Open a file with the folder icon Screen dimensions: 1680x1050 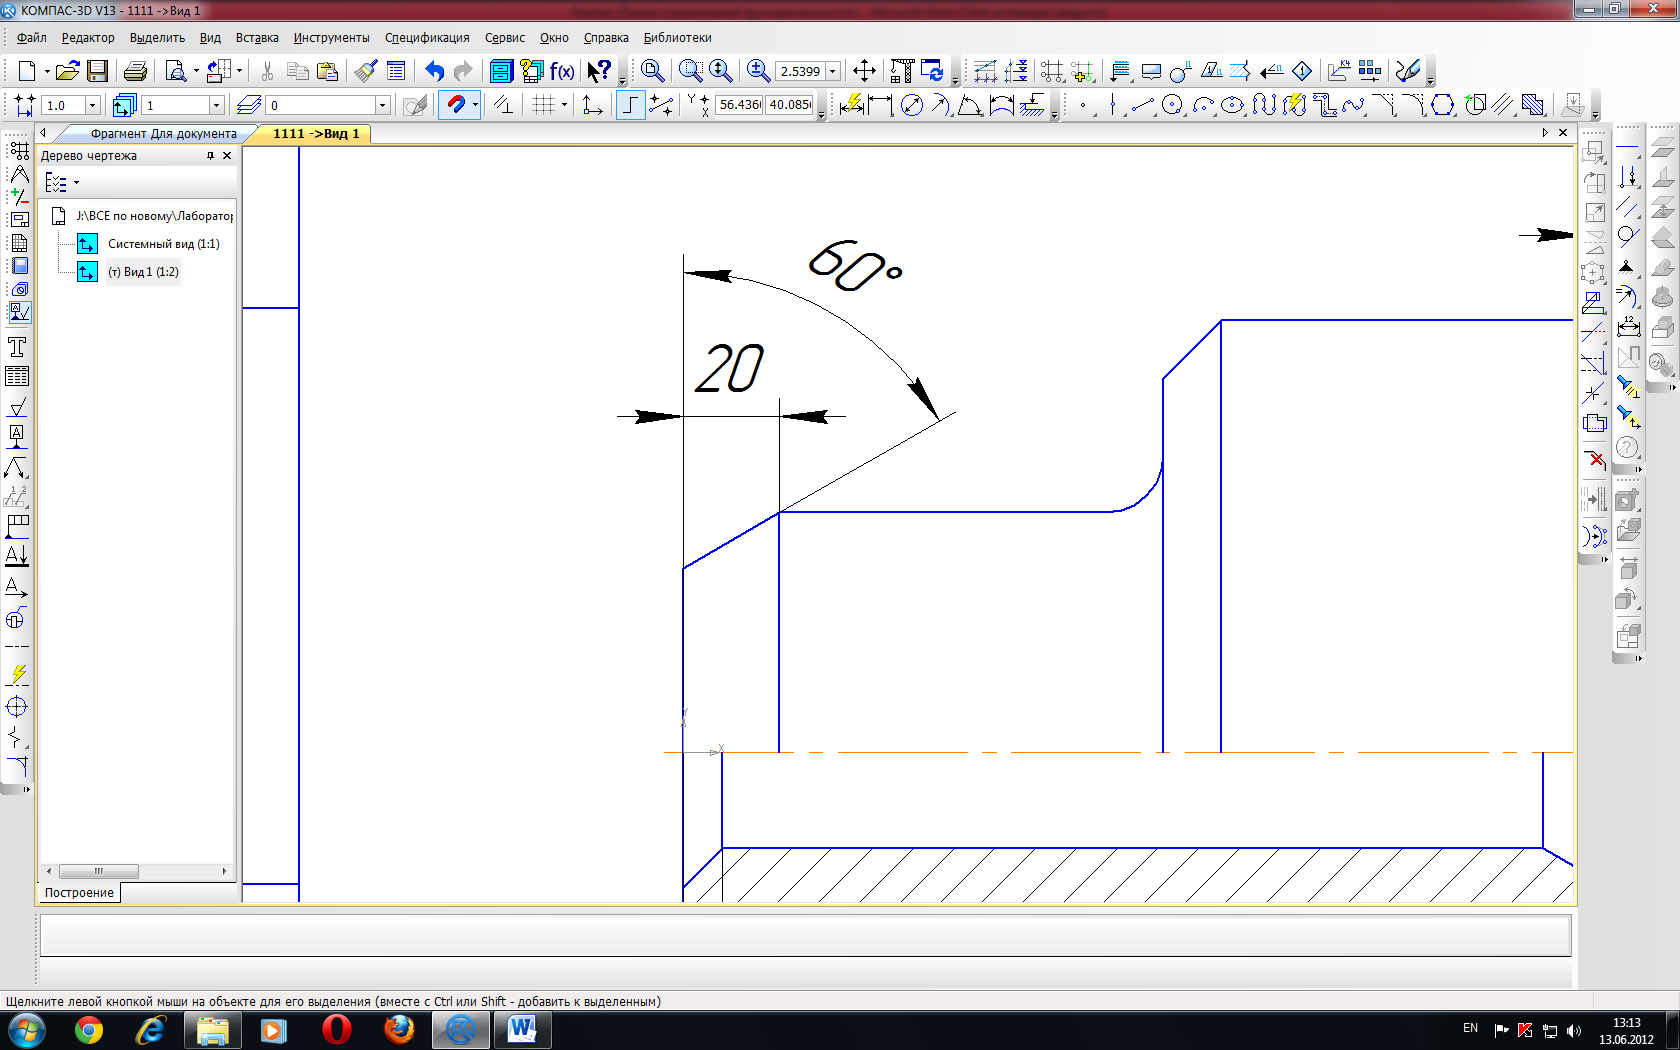tap(67, 71)
